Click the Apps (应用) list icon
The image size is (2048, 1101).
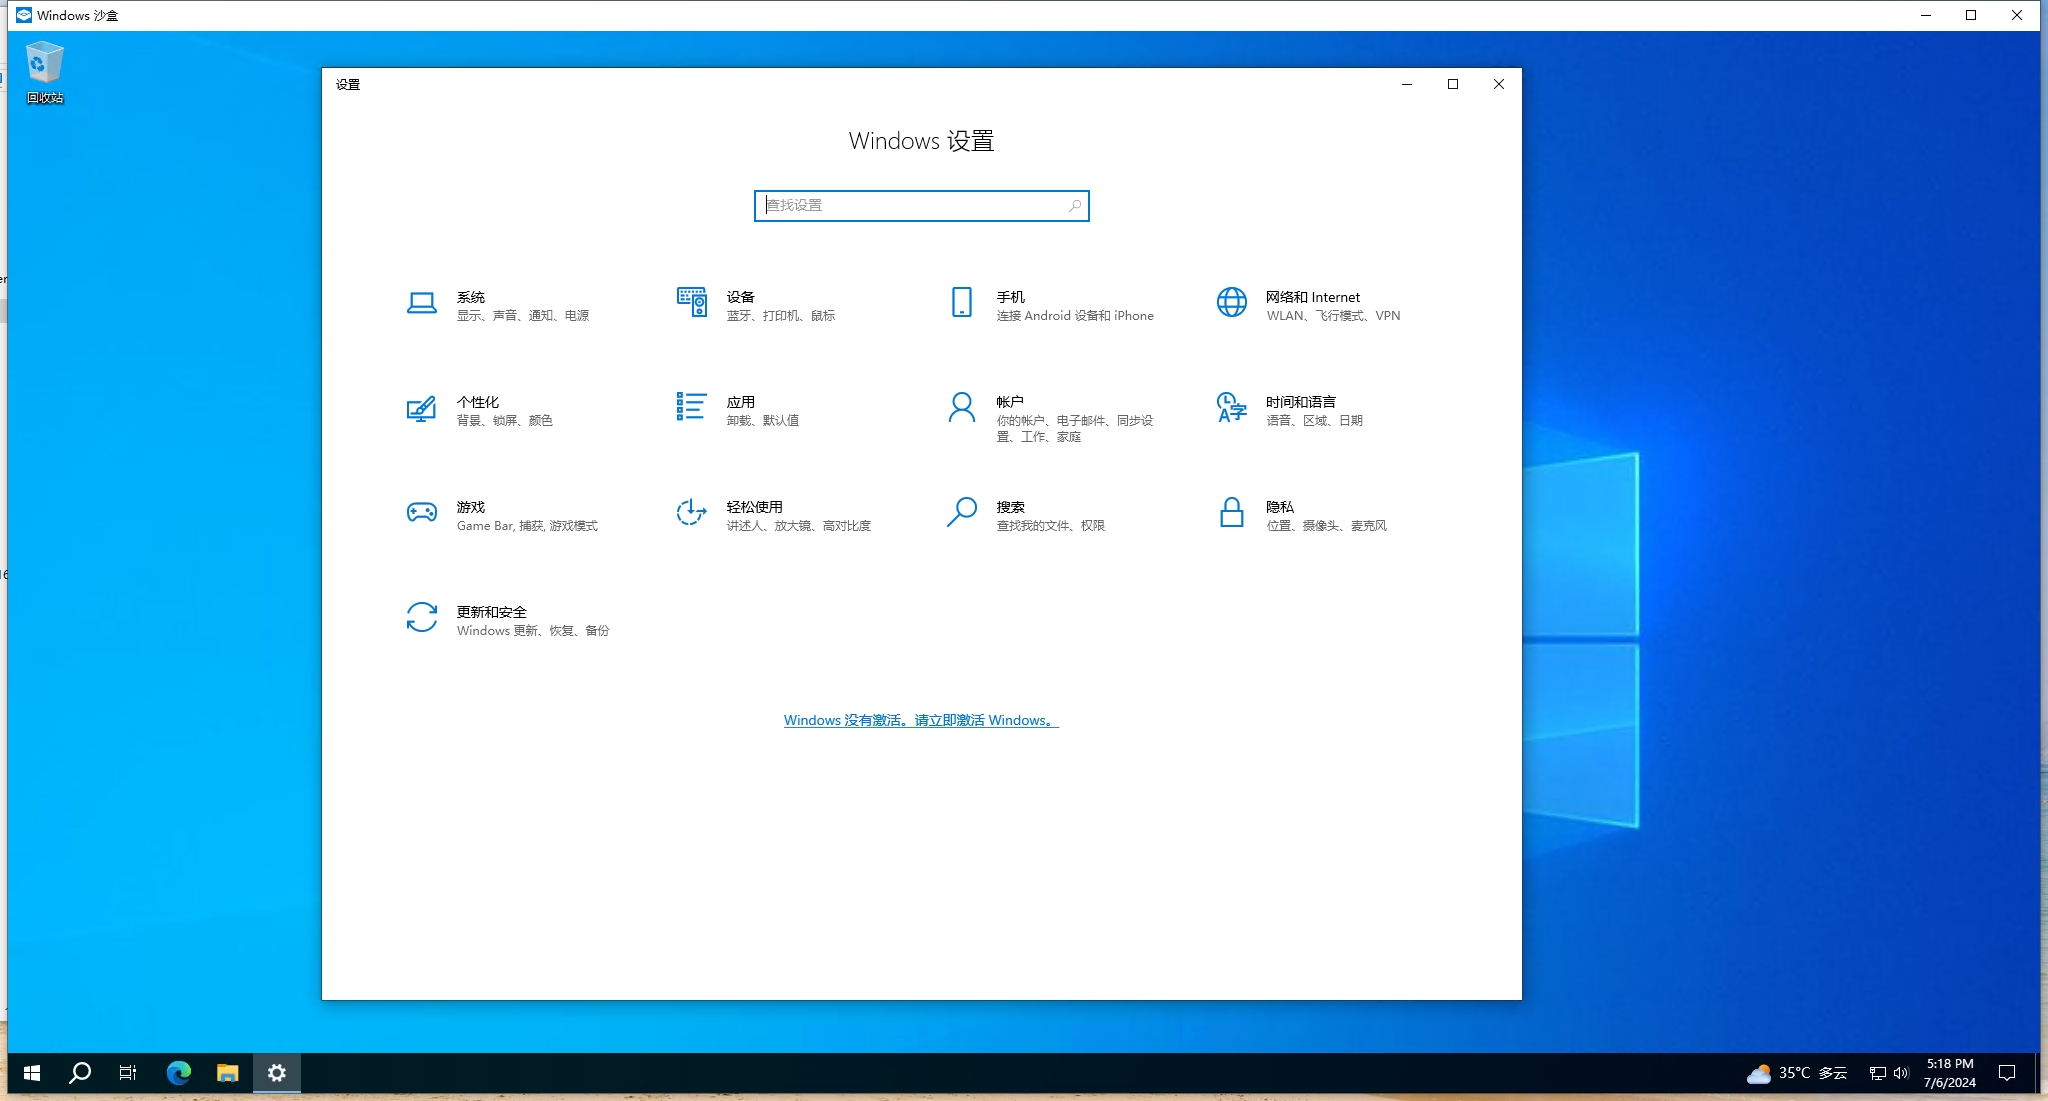[691, 407]
